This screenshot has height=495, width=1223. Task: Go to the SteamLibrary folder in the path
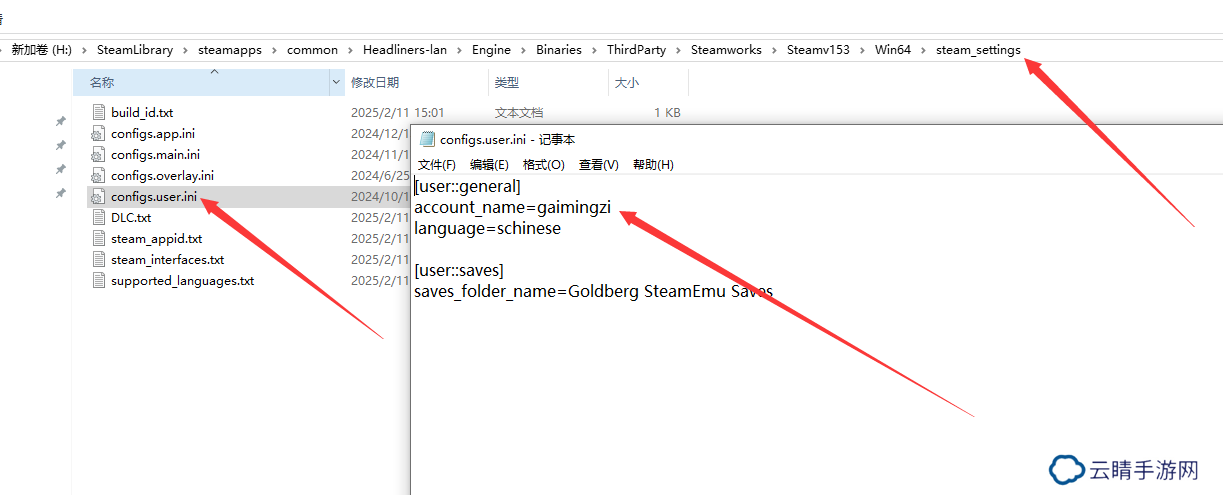[x=135, y=50]
